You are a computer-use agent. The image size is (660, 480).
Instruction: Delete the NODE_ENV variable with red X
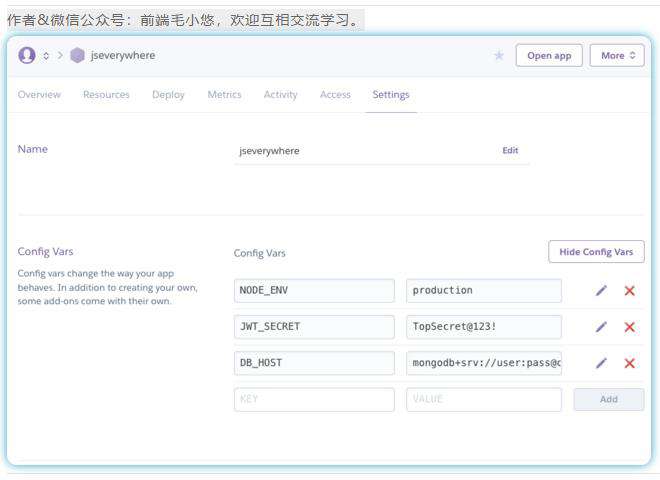[630, 291]
